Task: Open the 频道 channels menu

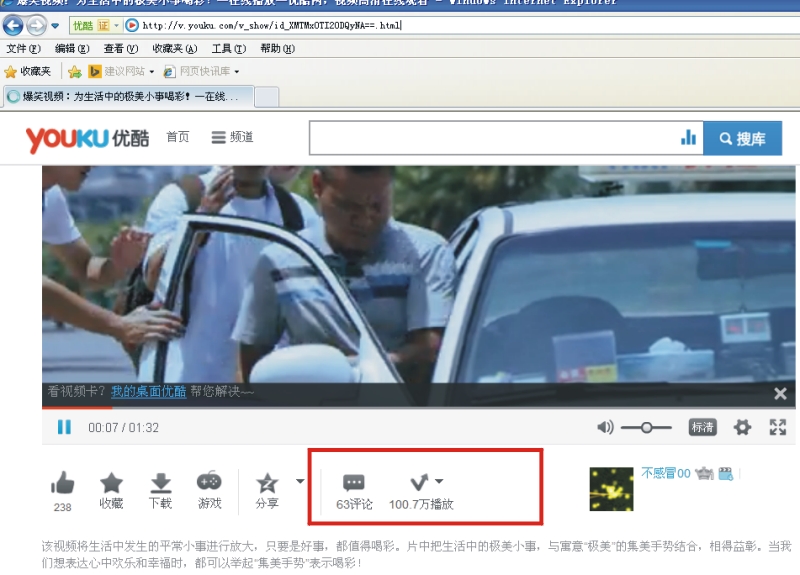Action: pos(232,138)
